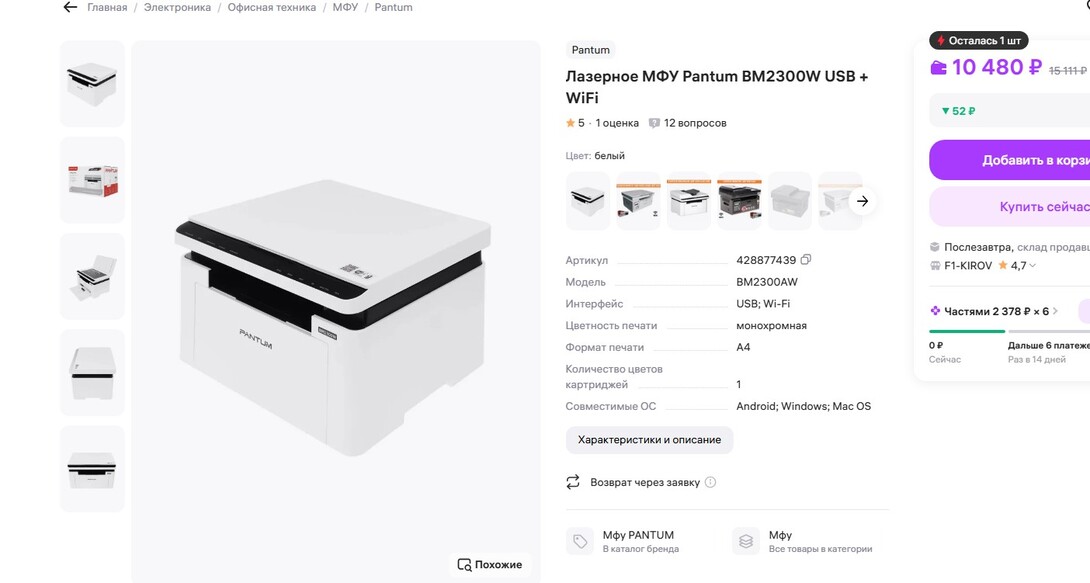
Task: Select the white printer color variant
Action: point(588,200)
